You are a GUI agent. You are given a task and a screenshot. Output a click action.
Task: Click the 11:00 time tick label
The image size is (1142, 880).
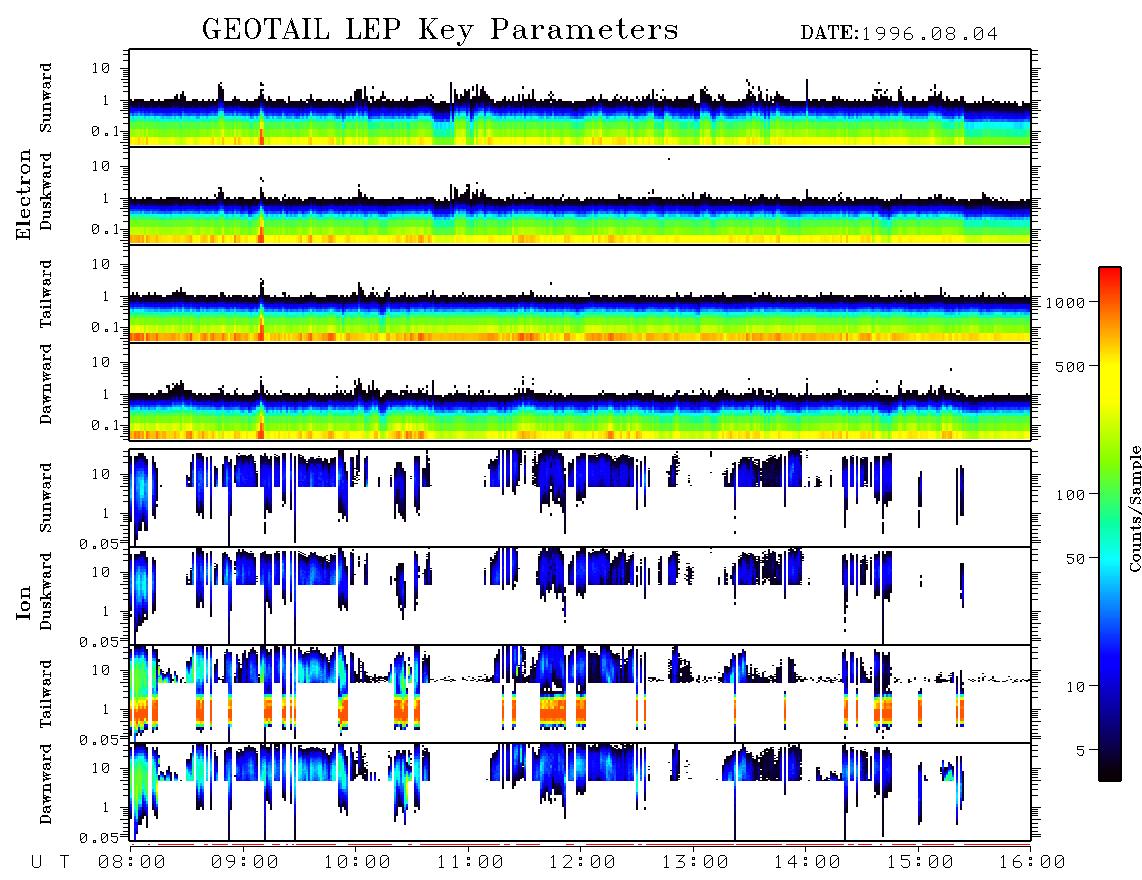470,862
